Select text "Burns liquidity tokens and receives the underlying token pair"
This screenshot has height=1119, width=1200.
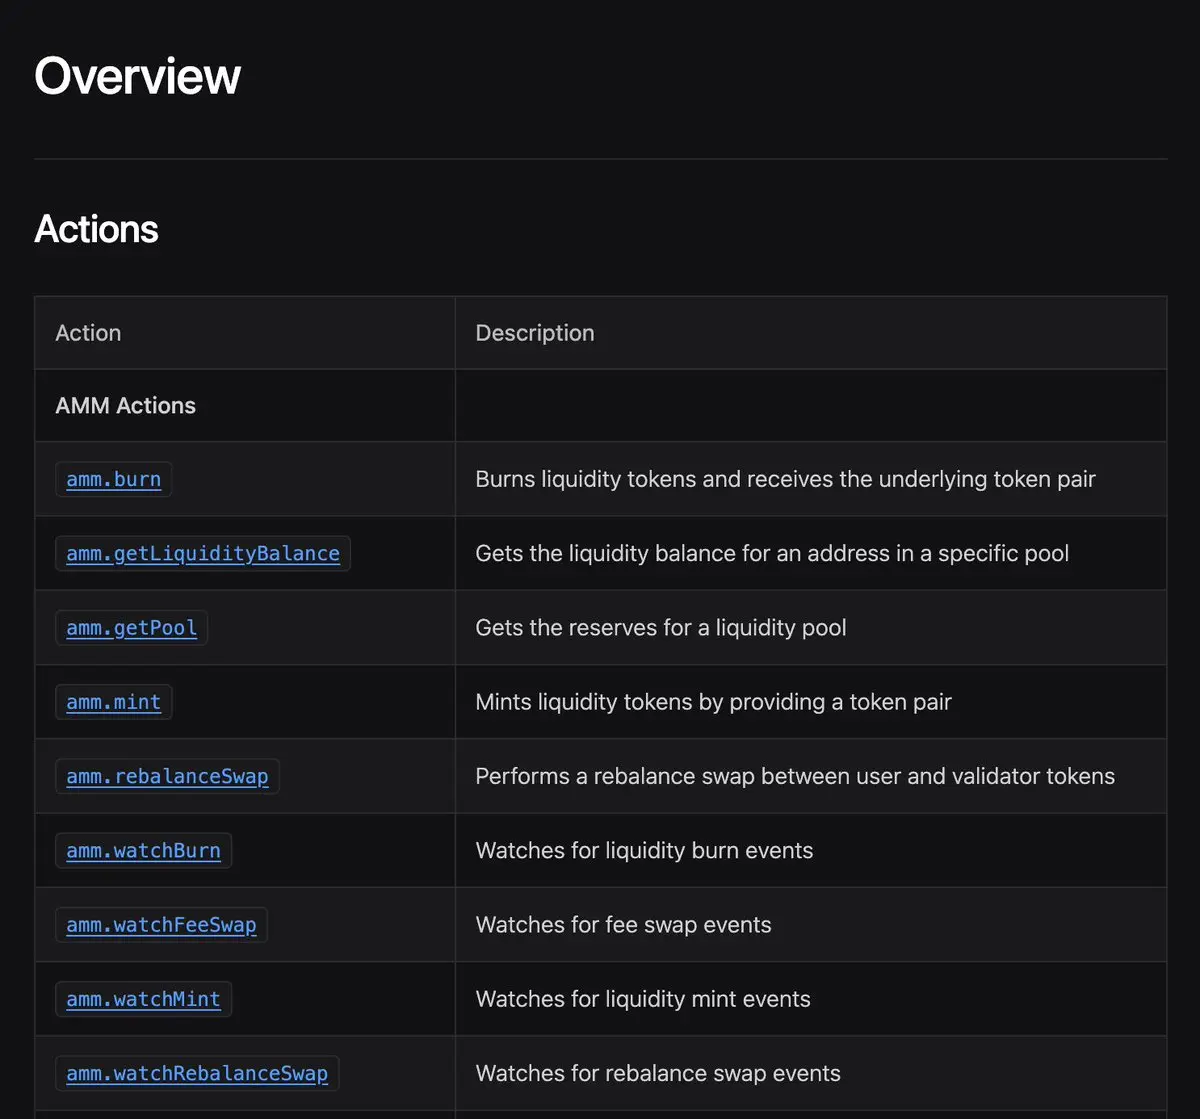[x=785, y=479]
